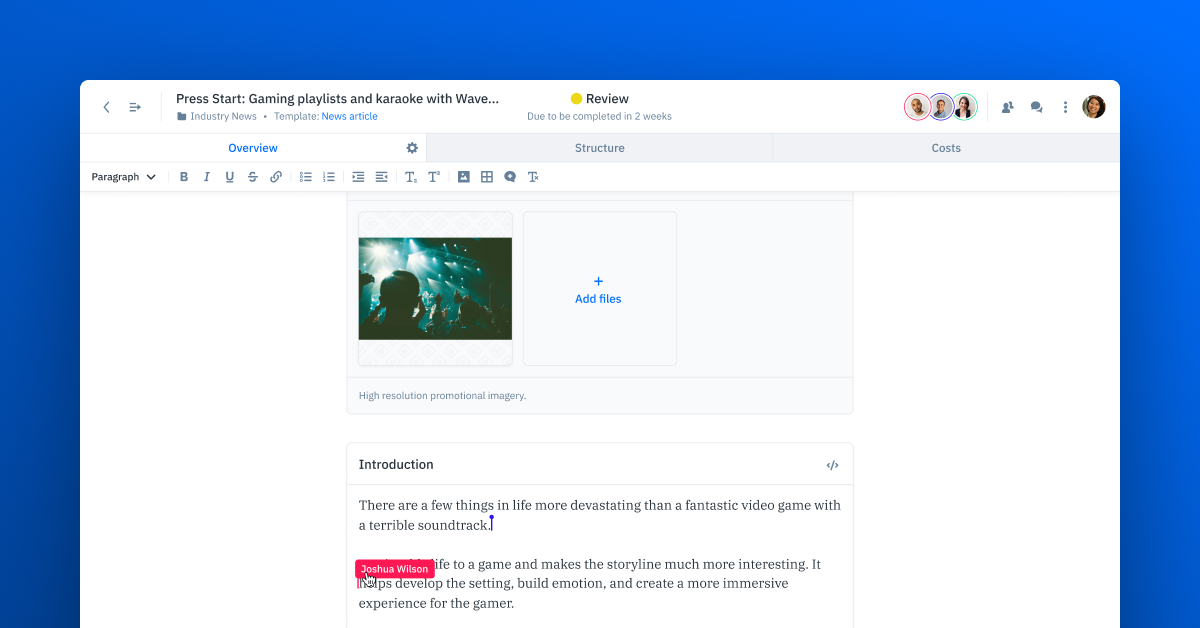Image resolution: width=1200 pixels, height=628 pixels.
Task: Toggle underline formatting
Action: [229, 176]
